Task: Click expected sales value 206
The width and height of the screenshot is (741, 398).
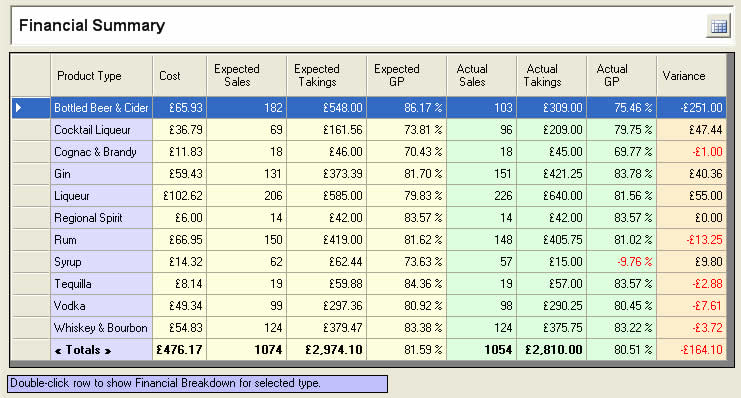Action: click(x=246, y=196)
